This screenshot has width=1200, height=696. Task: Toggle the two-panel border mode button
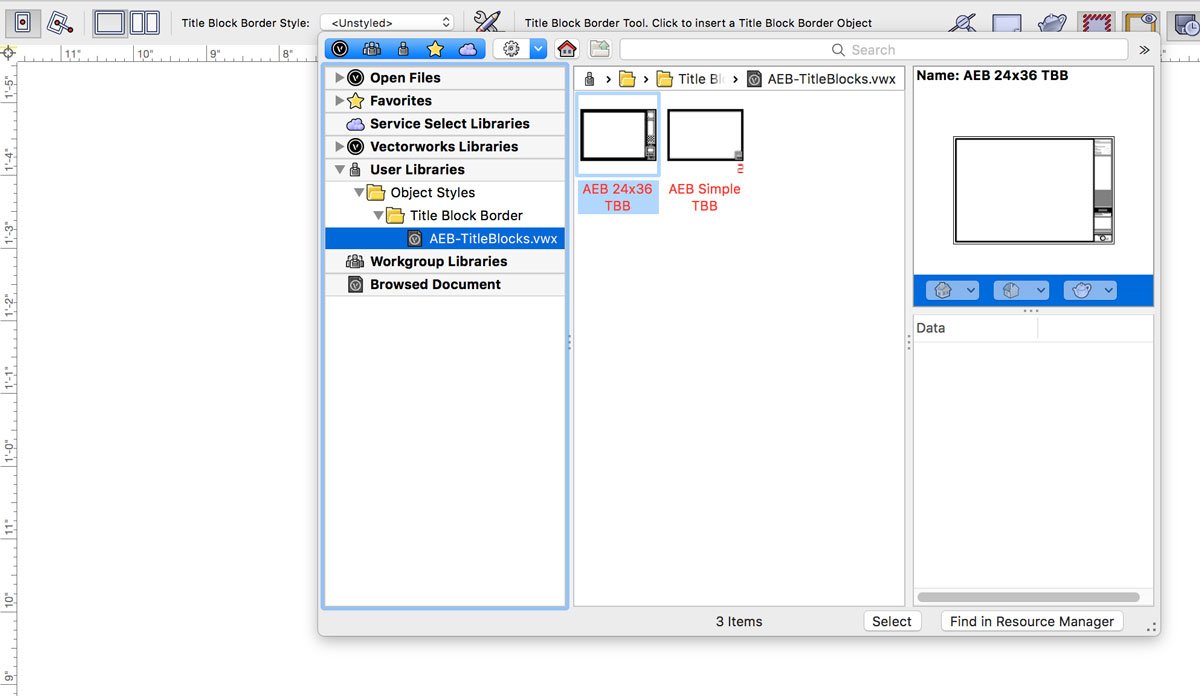[145, 22]
